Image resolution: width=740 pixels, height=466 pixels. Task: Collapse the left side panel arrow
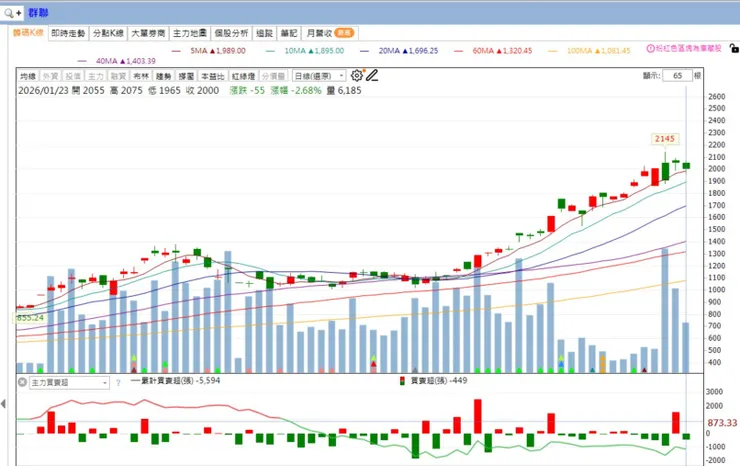click(3, 404)
